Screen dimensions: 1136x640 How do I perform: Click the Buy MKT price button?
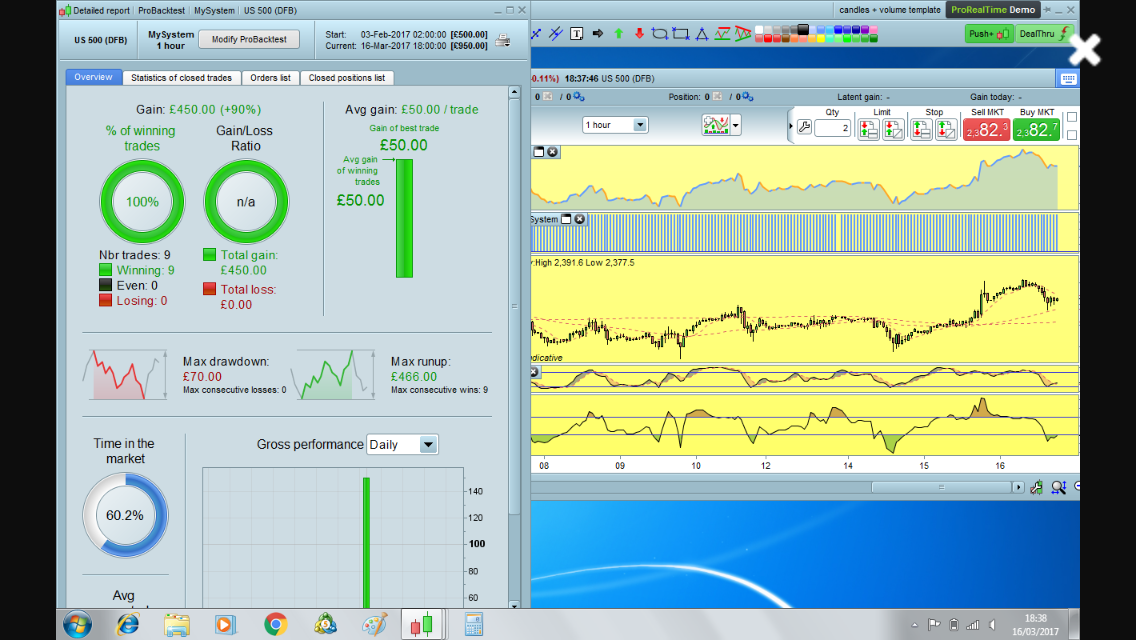click(1036, 130)
